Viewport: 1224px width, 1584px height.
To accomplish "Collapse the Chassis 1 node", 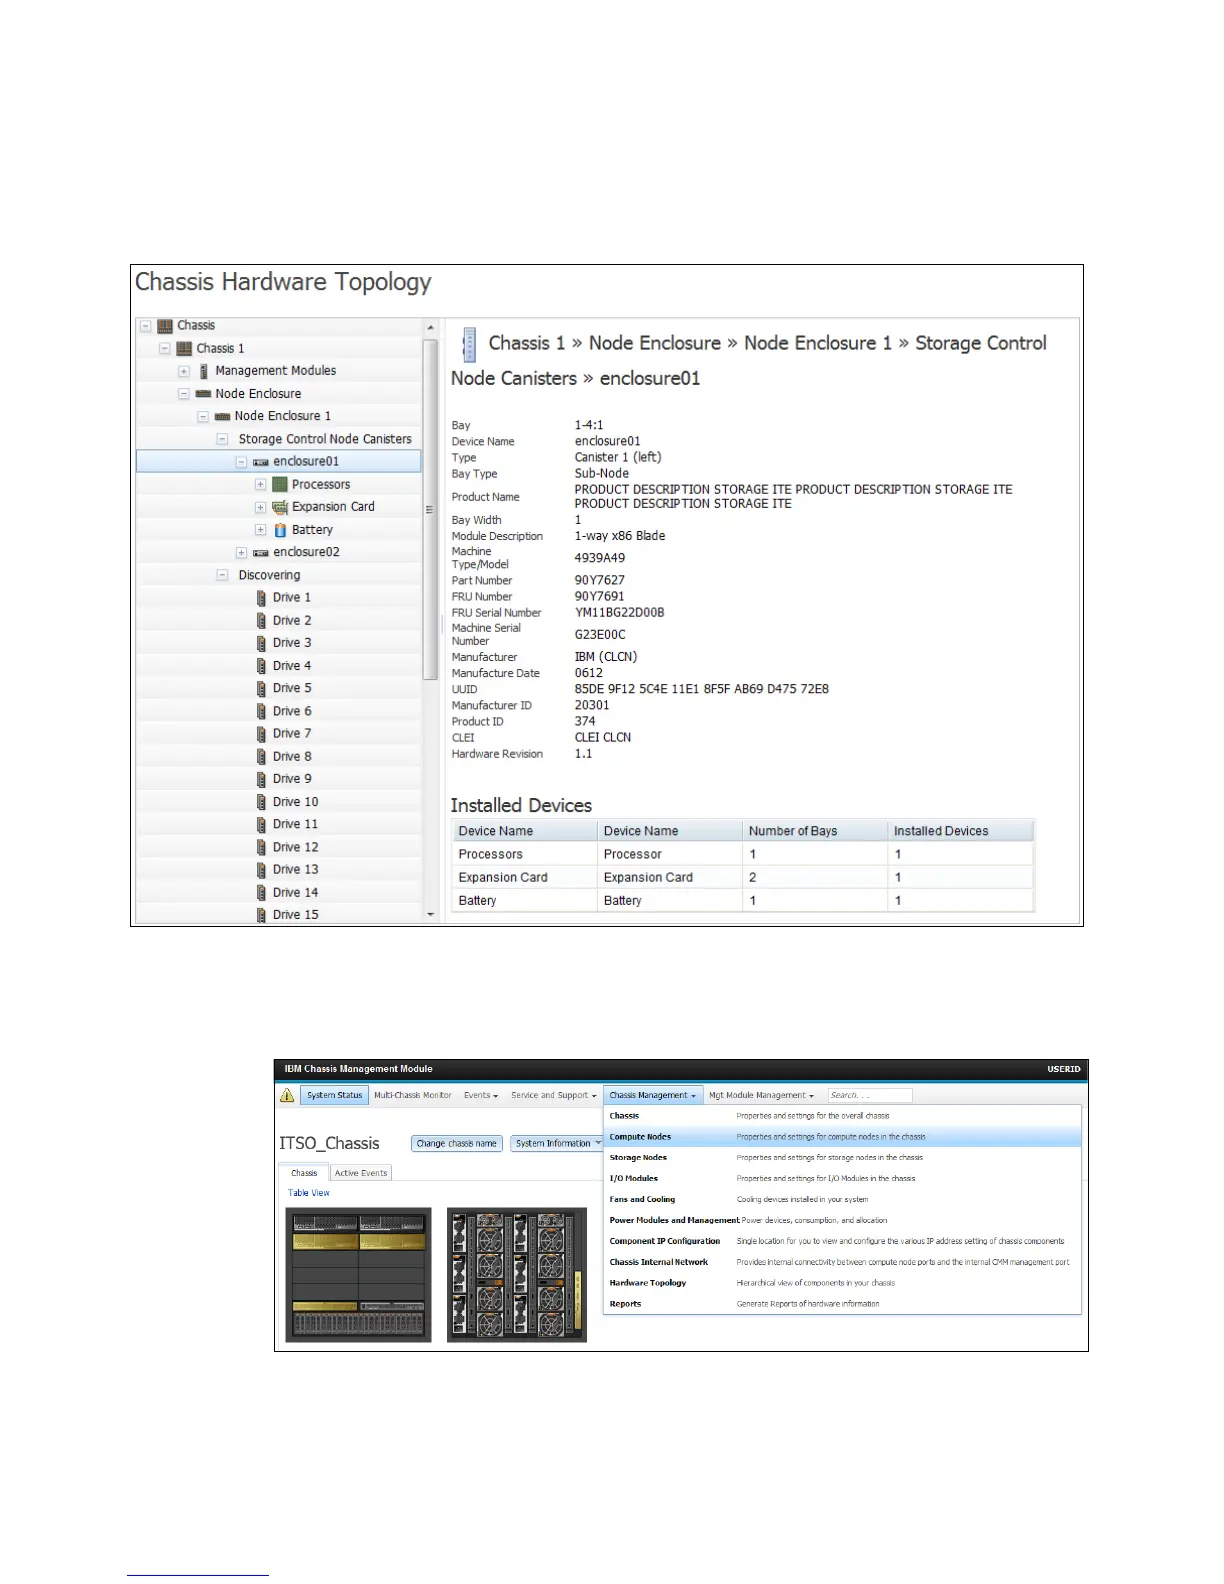I will coord(165,349).
